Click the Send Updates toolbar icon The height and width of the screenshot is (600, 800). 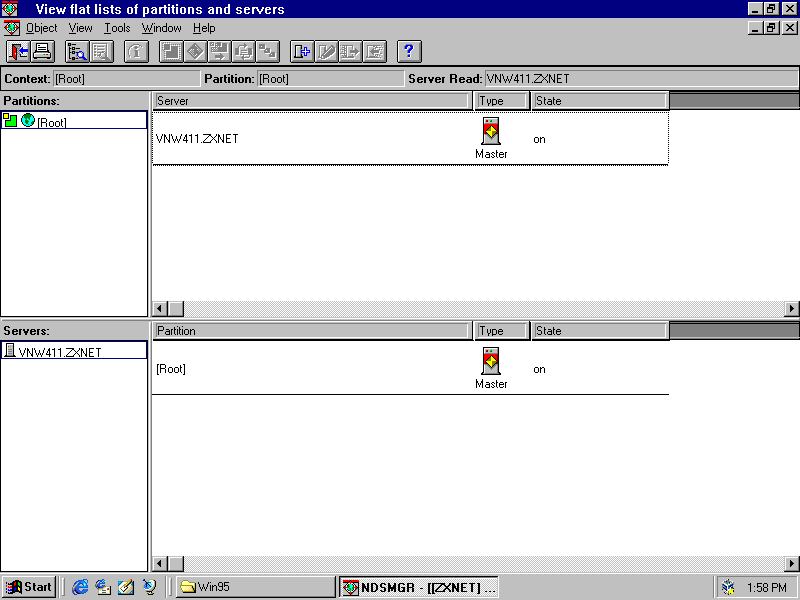351,52
